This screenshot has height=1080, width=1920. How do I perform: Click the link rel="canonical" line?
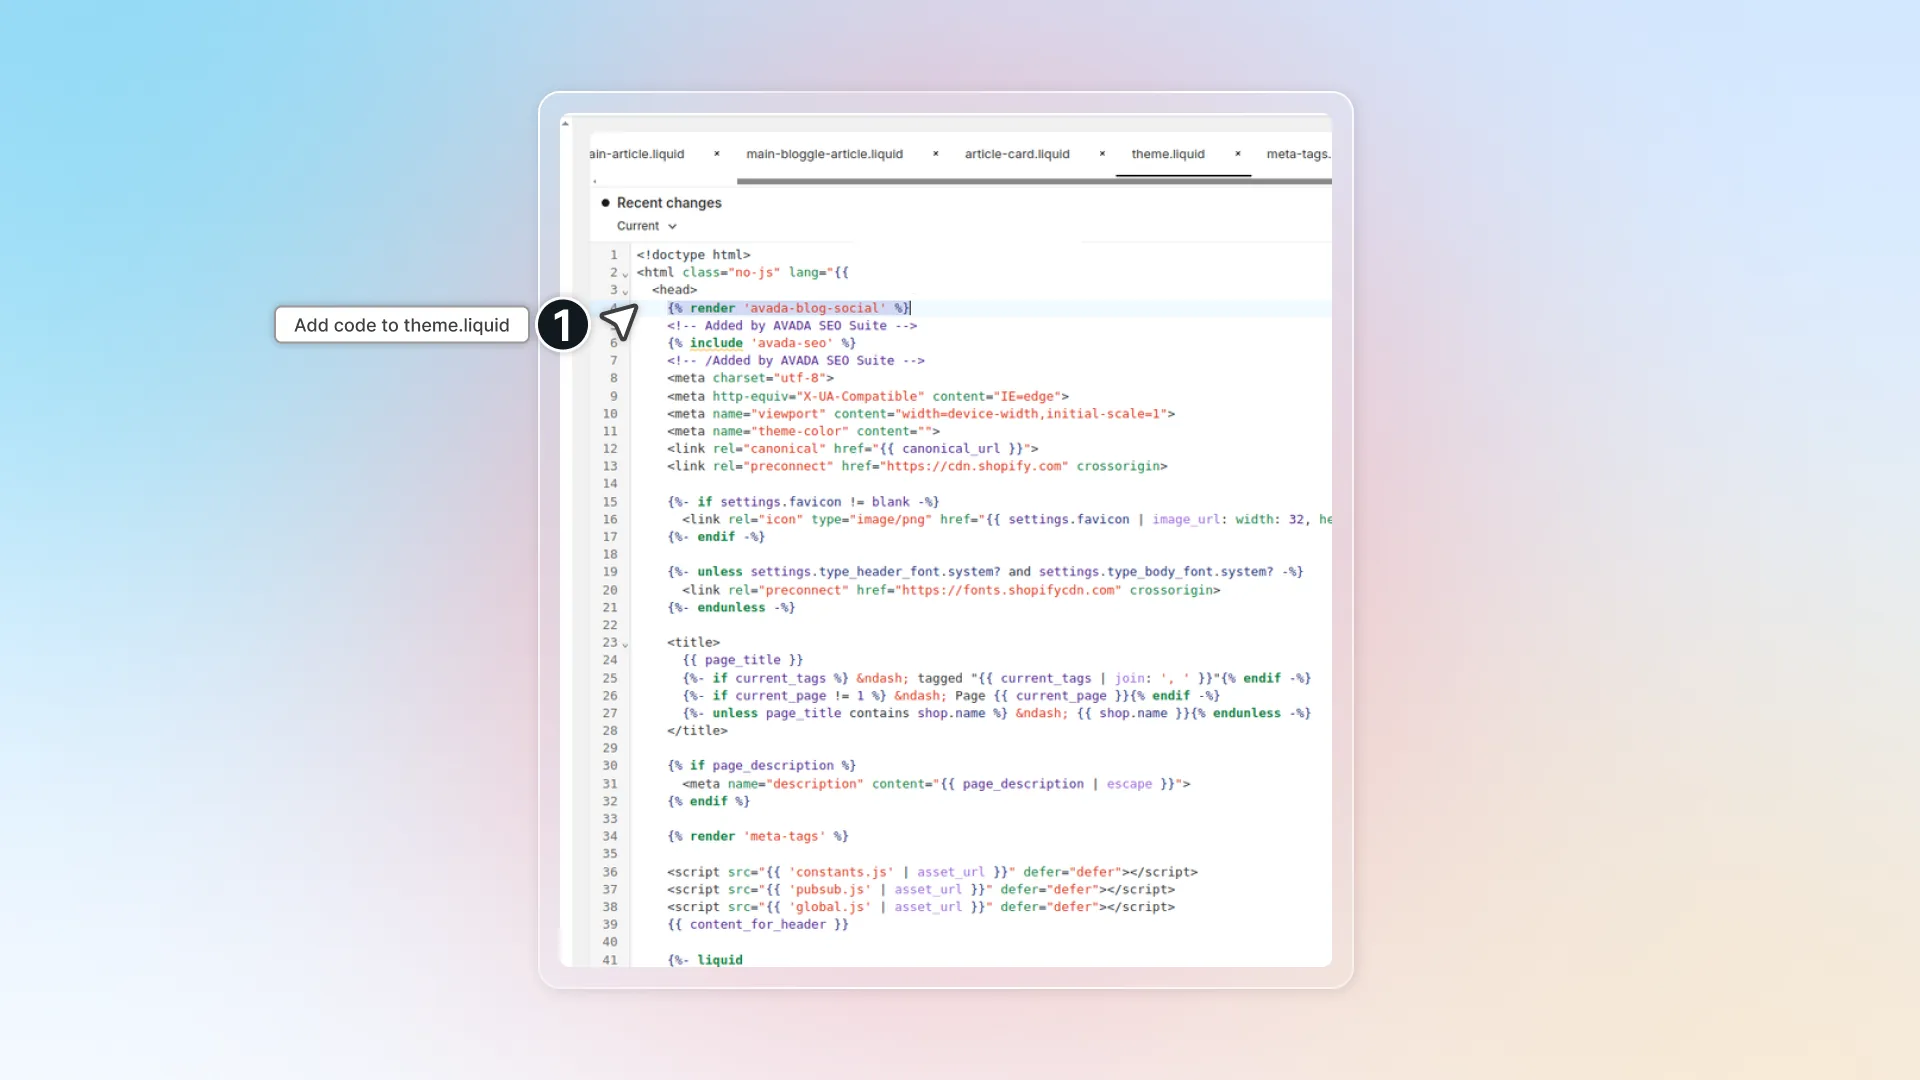[853, 449]
